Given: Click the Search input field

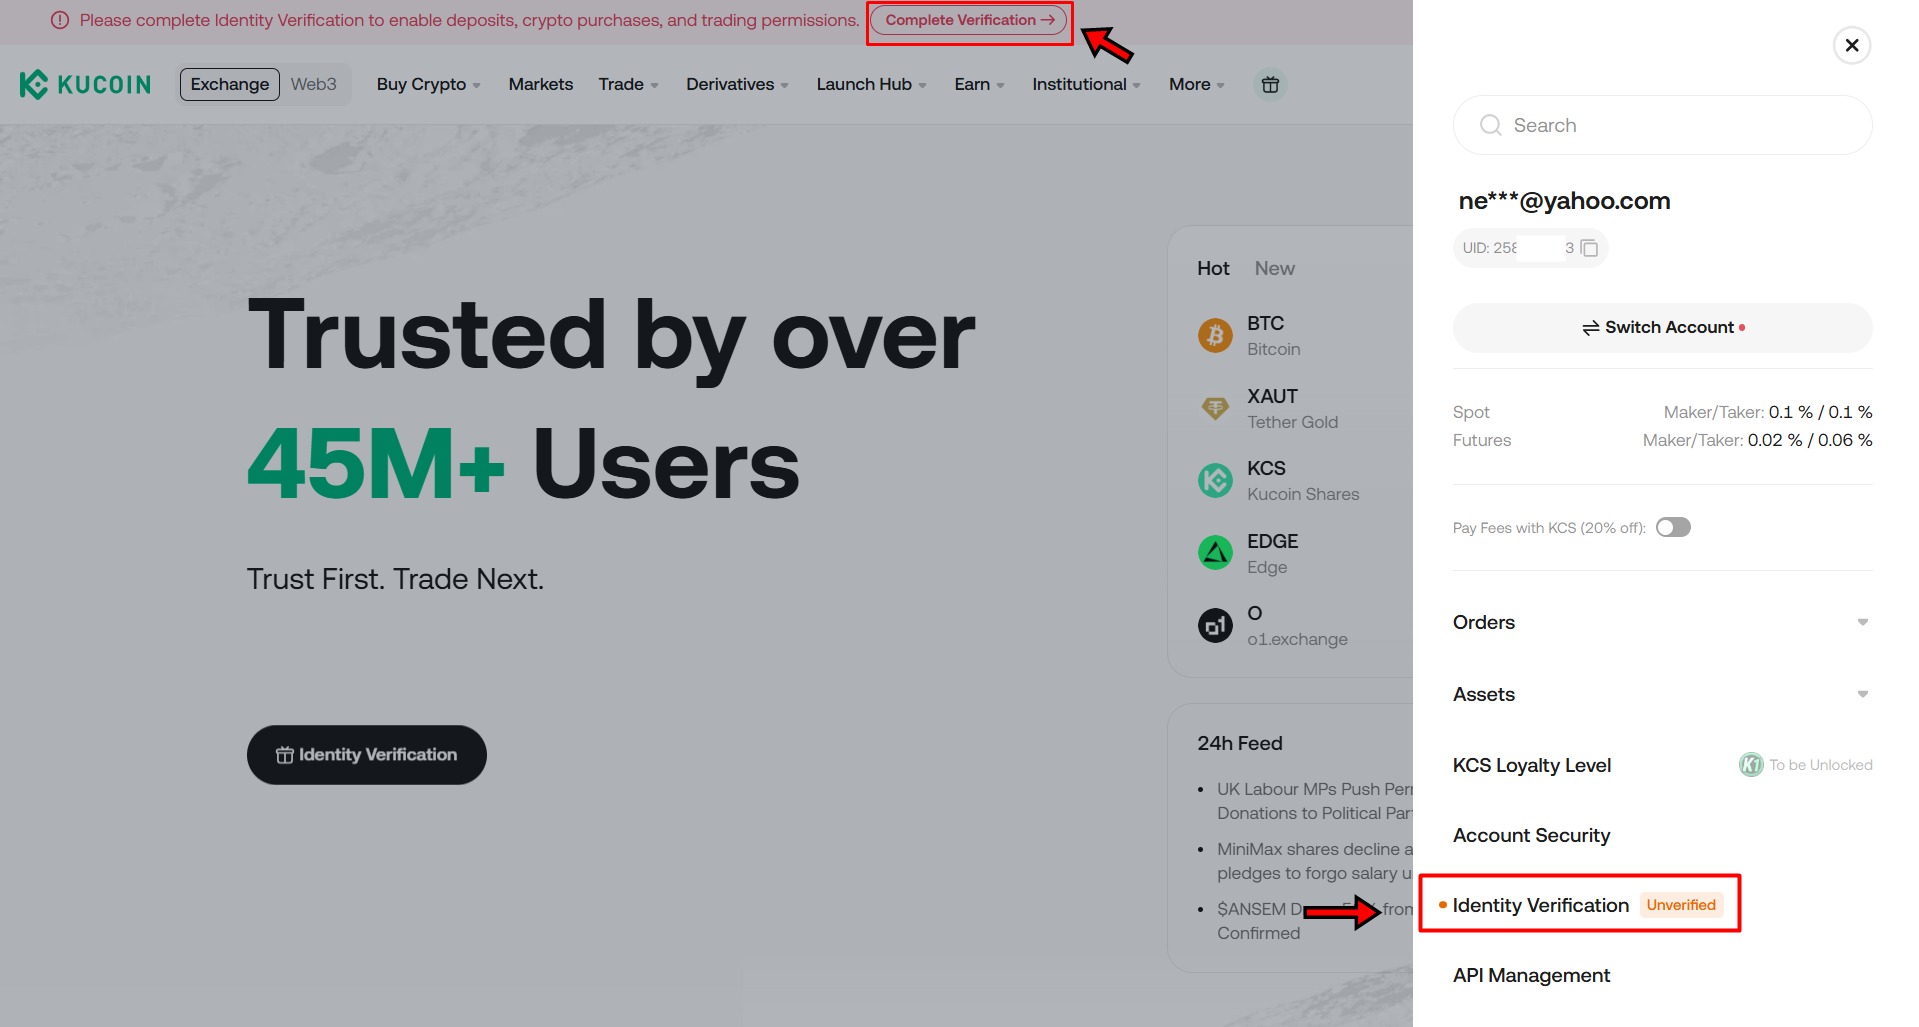Looking at the screenshot, I should click(1662, 125).
